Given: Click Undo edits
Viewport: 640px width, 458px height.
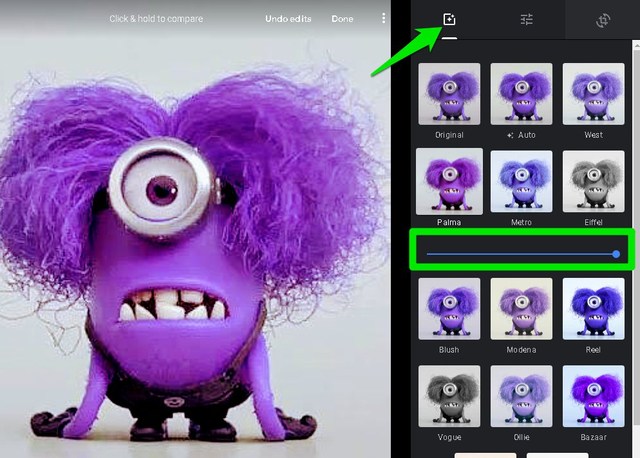Looking at the screenshot, I should point(288,19).
